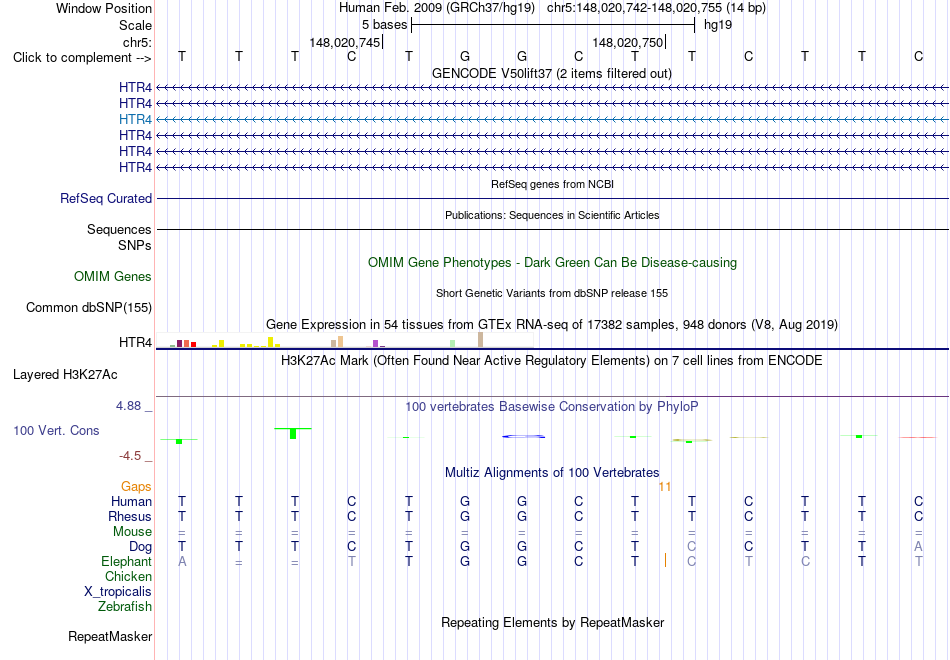Open the GTEx "Gene Expression in 54 tissues" title

(552, 325)
